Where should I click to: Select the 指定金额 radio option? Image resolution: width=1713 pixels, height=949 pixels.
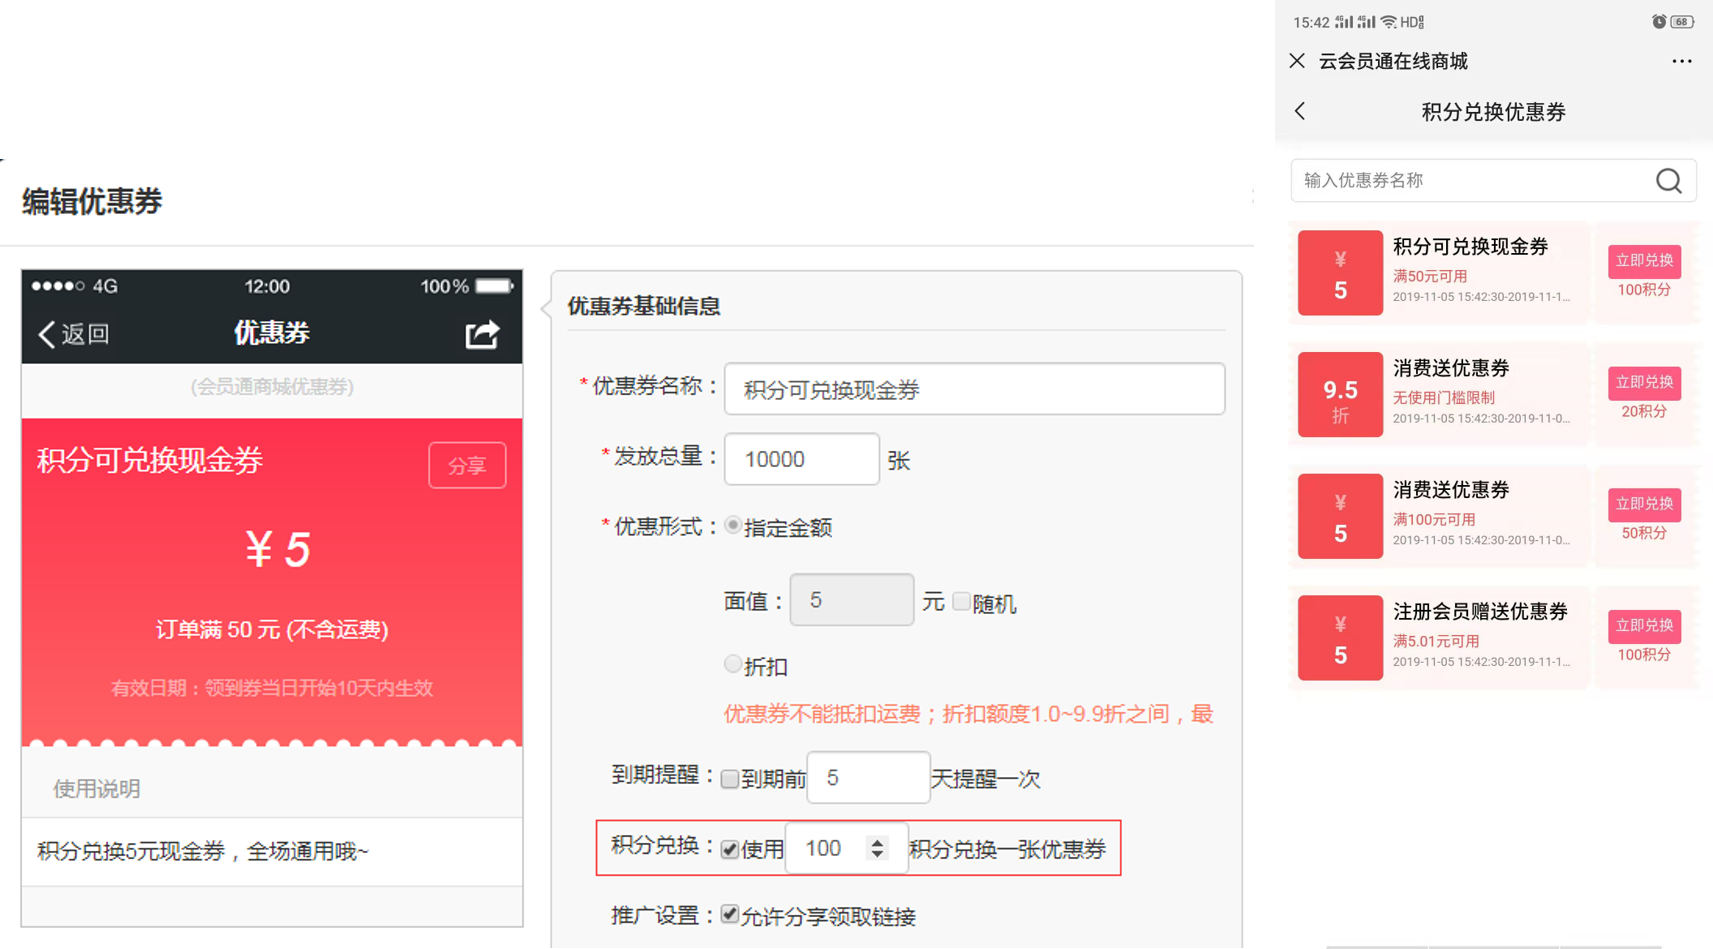coord(733,525)
